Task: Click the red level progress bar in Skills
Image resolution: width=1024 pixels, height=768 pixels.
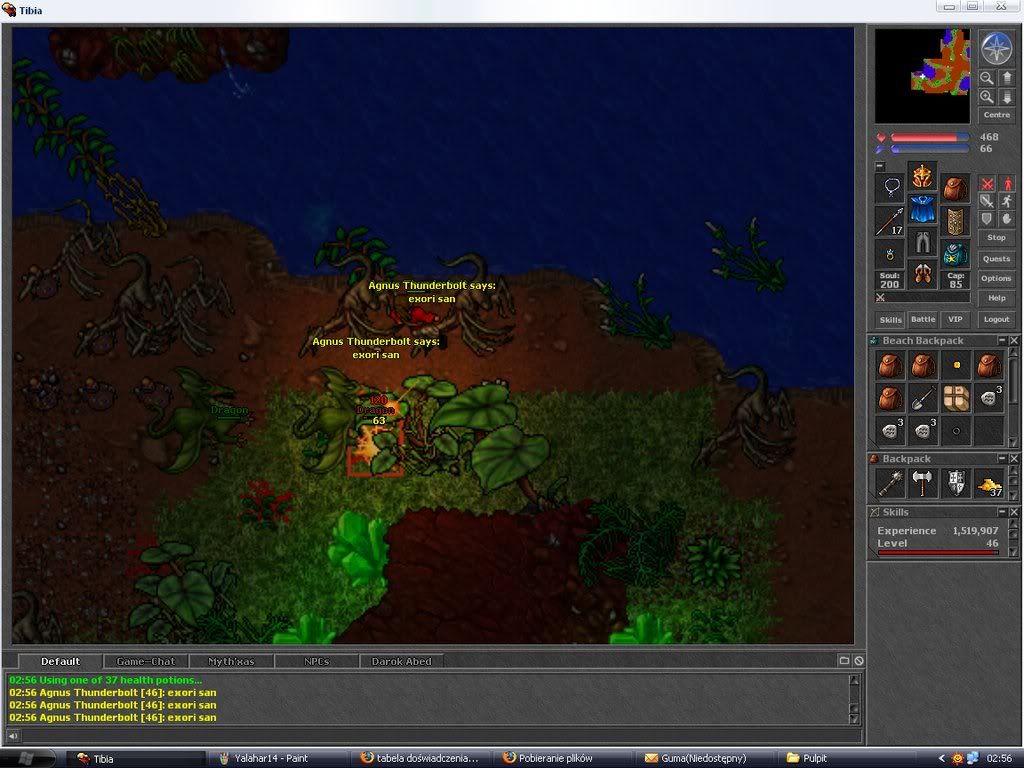Action: 938,552
